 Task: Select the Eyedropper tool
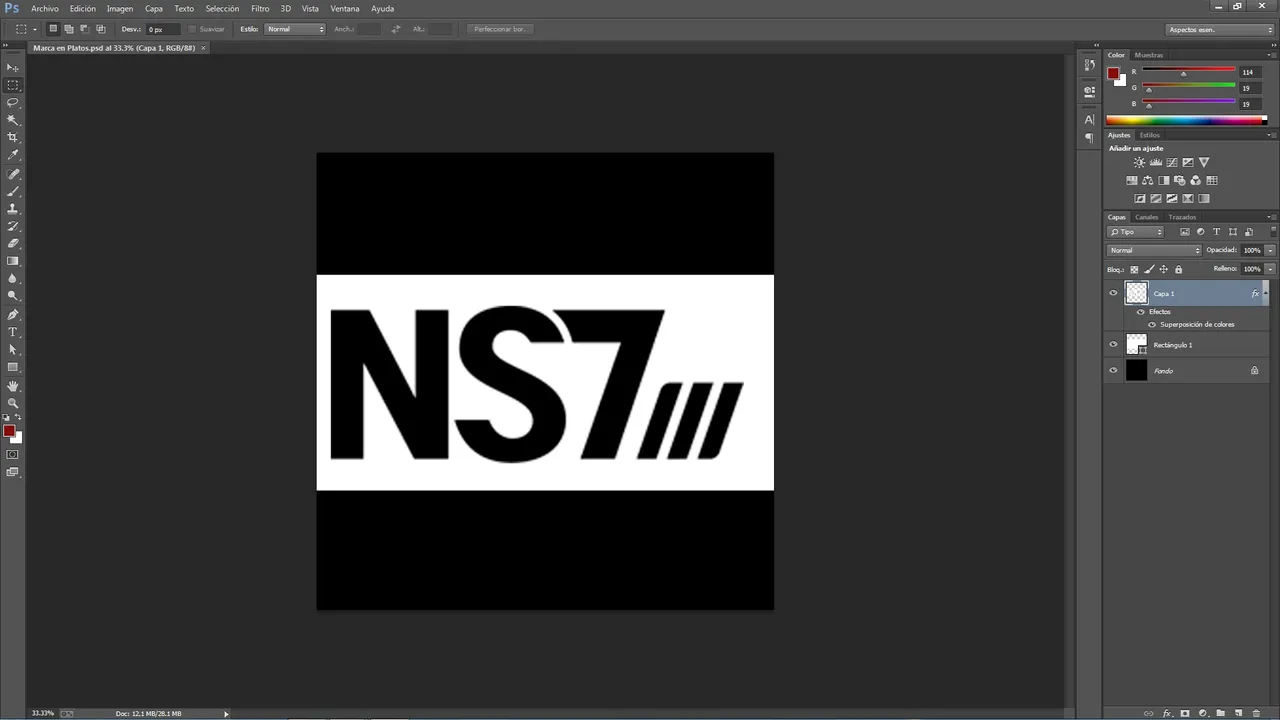13,155
